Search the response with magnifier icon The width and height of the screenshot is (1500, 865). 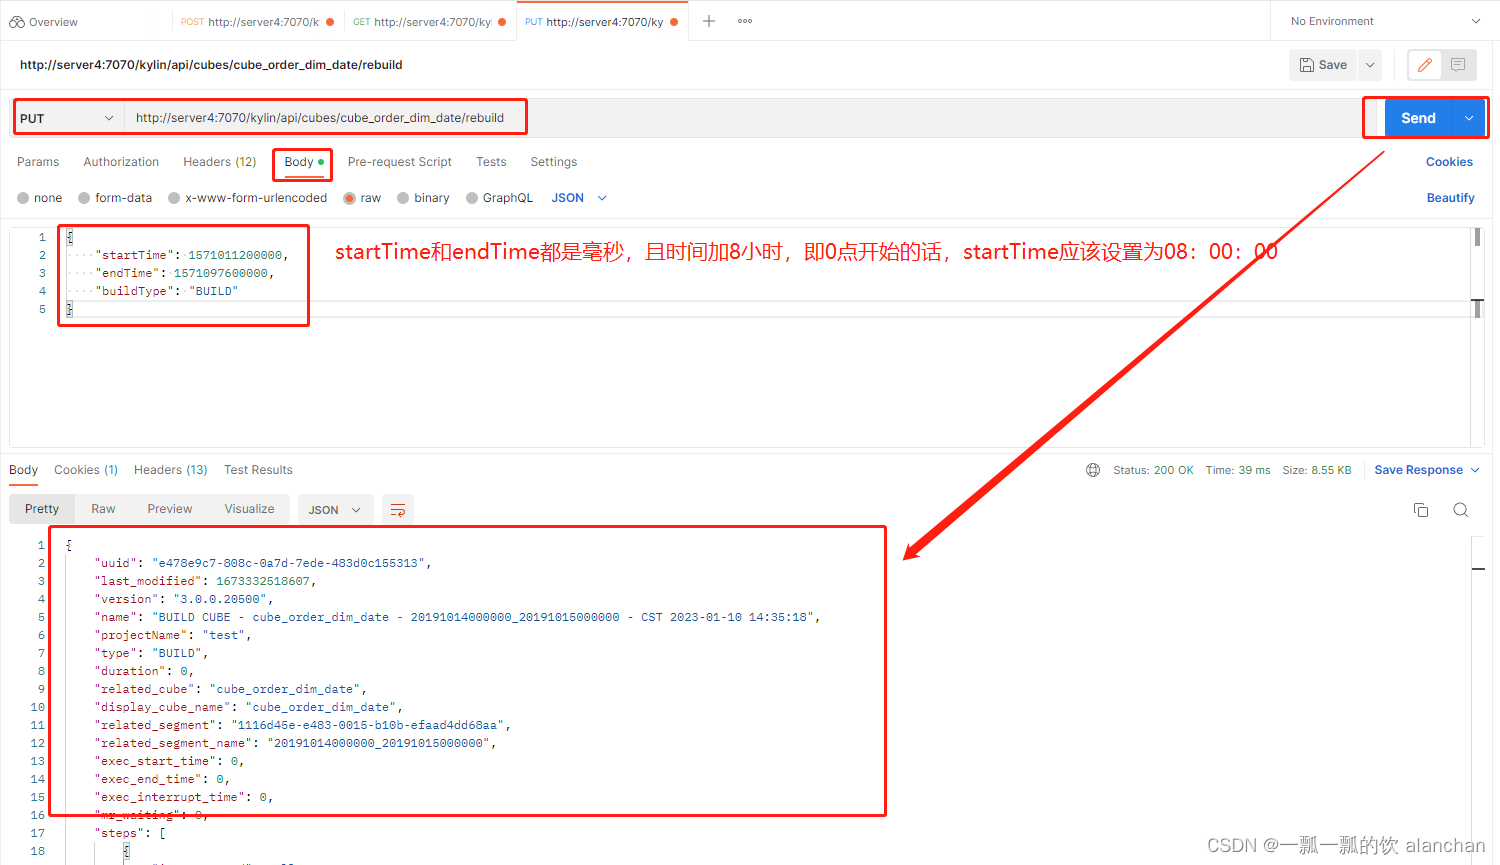pos(1461,510)
